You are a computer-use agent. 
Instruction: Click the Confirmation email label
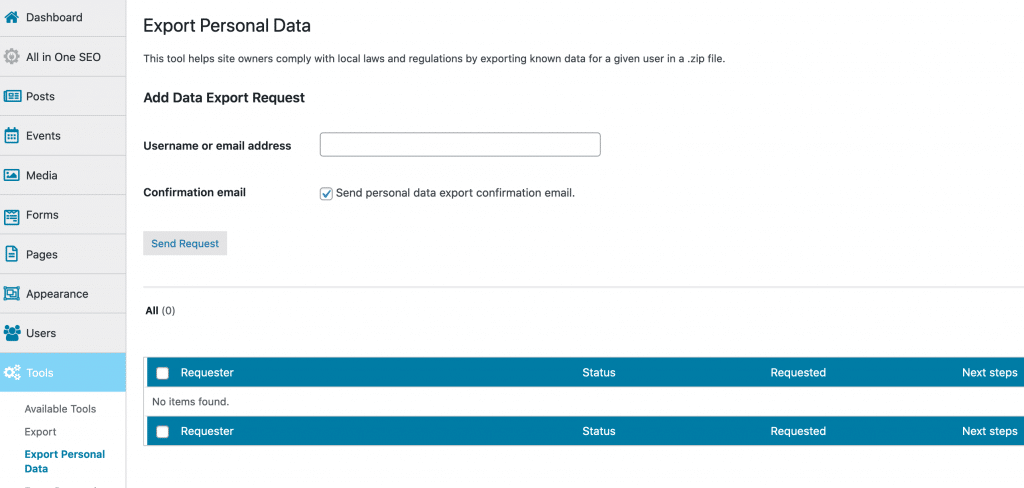point(195,193)
